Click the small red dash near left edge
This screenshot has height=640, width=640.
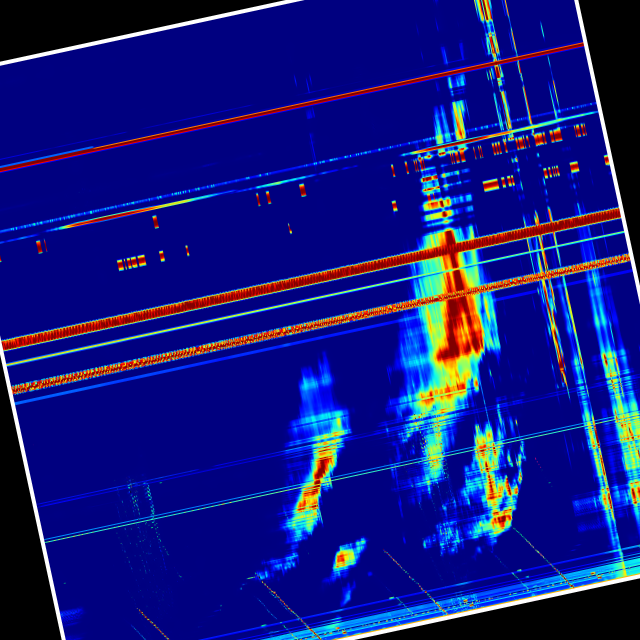coord(40,246)
